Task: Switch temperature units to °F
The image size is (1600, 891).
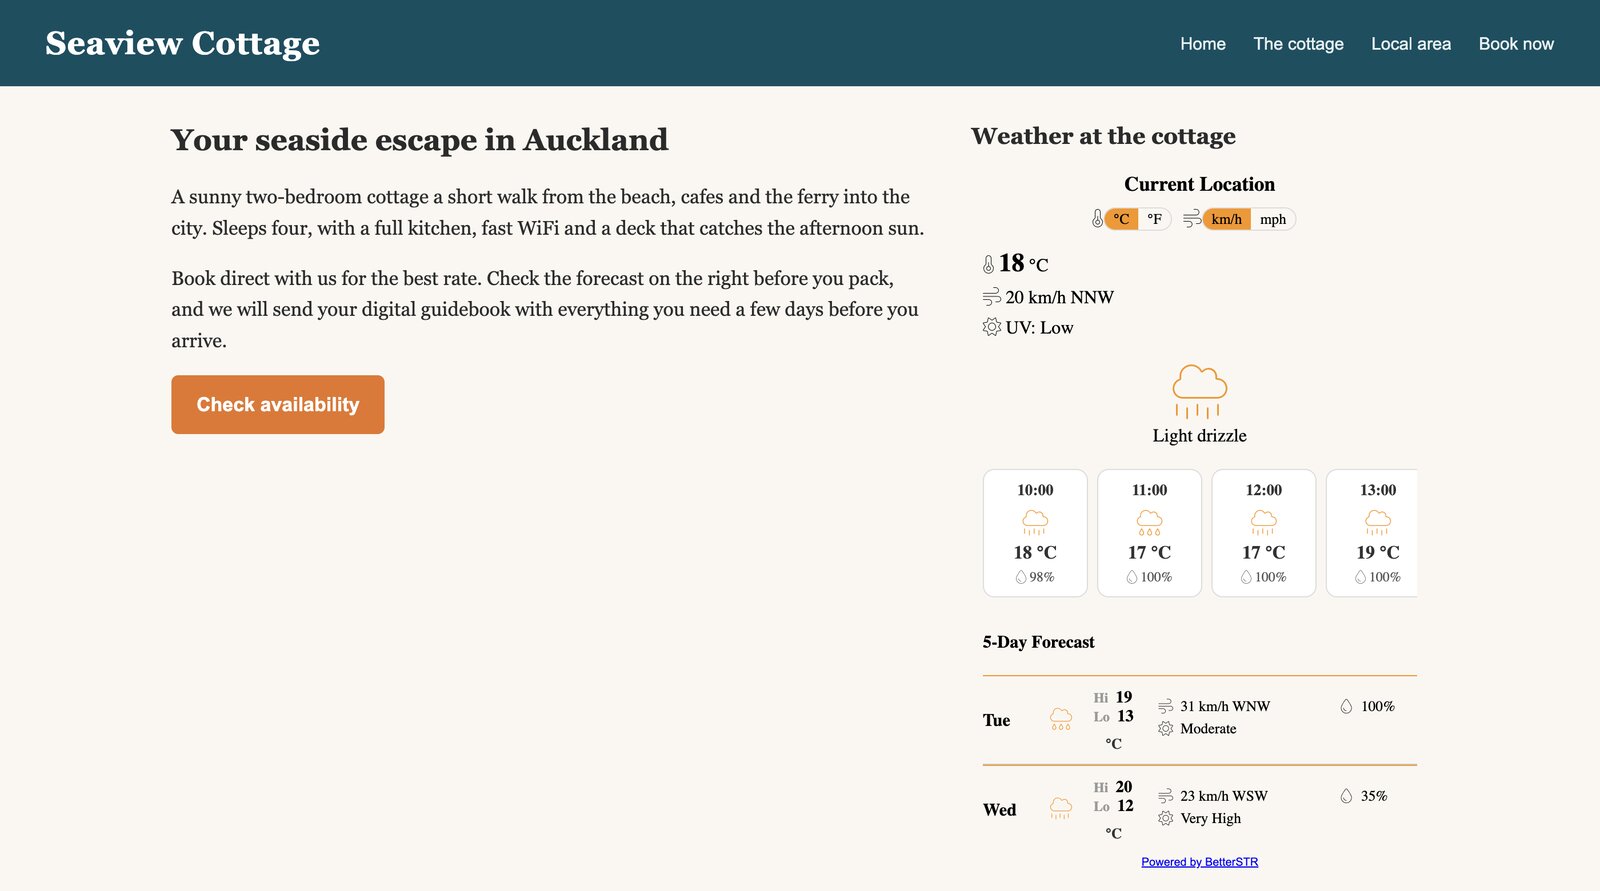Action: 1155,219
